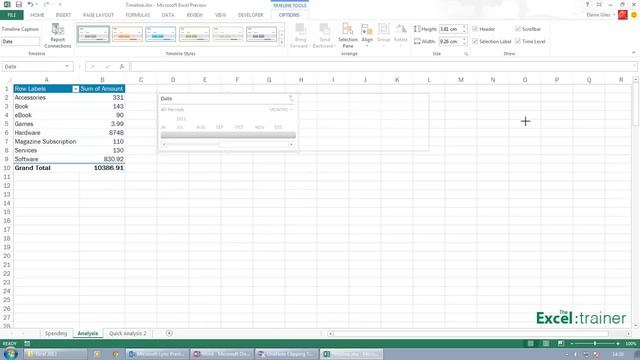This screenshot has width=640, height=360.
Task: Click the Bring Forward icon
Action: click(300, 29)
